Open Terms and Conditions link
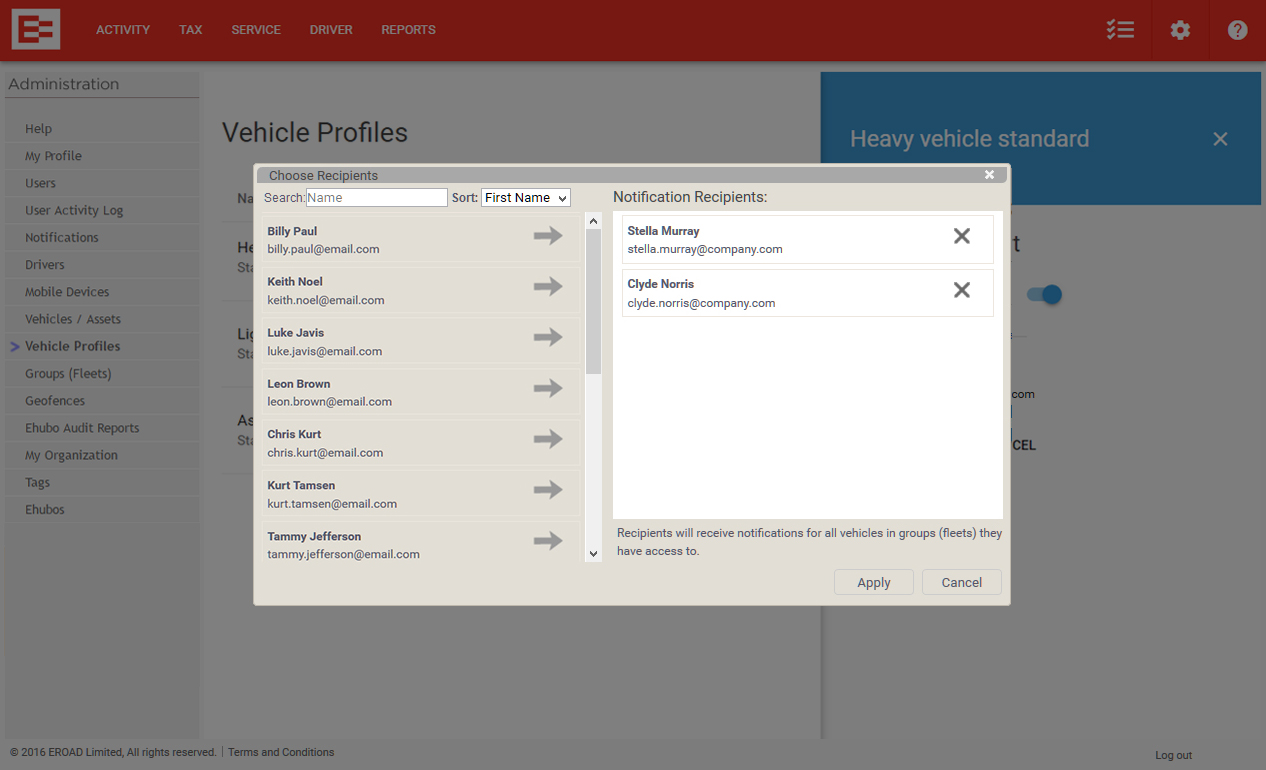1266x770 pixels. 281,753
